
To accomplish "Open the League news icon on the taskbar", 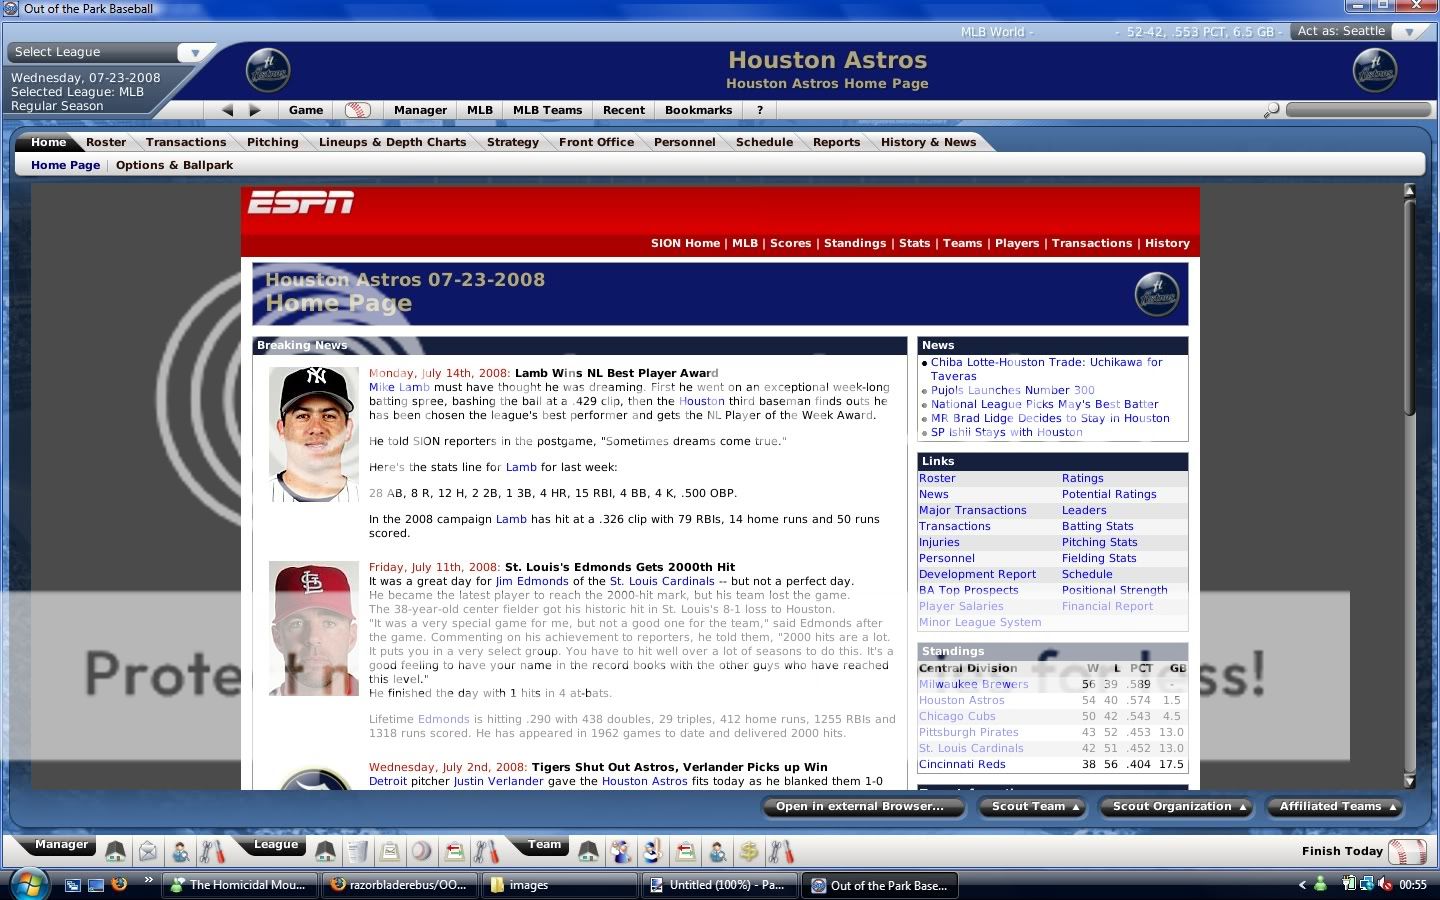I will (359, 852).
